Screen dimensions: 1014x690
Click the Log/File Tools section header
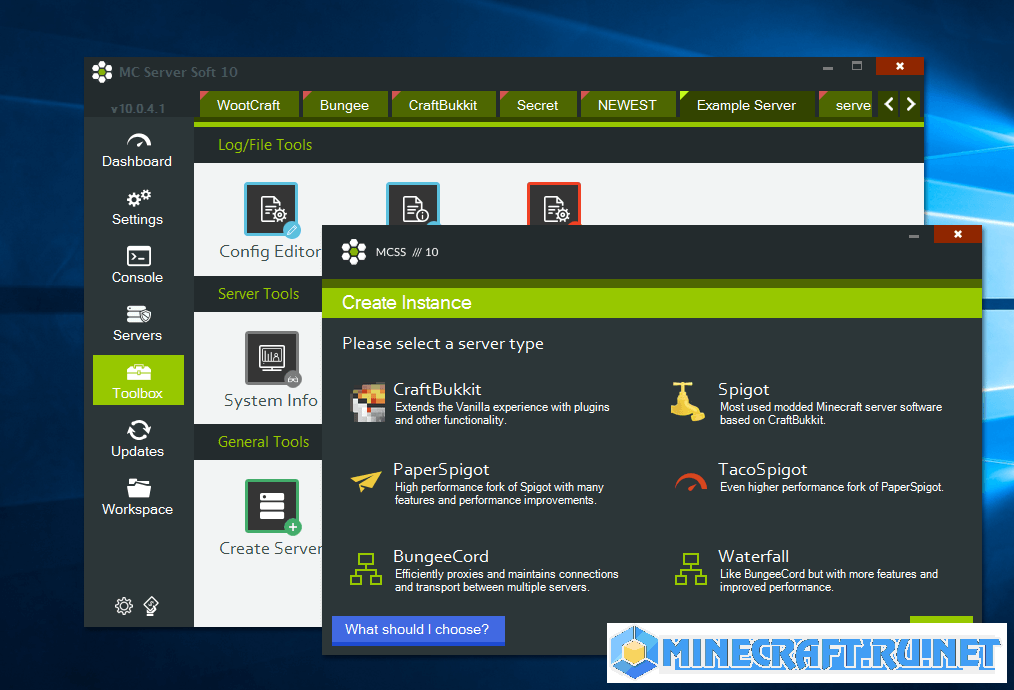click(x=265, y=145)
